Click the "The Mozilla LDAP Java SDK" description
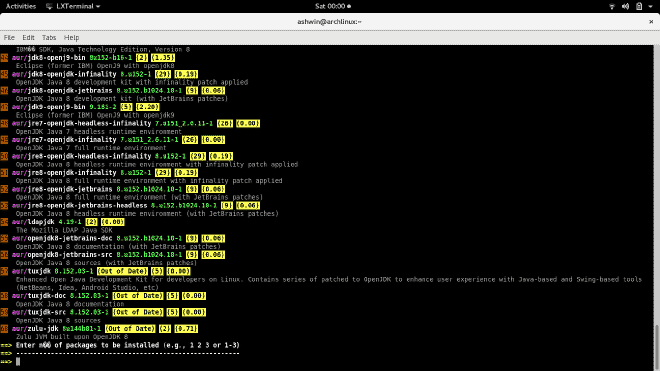 64,230
